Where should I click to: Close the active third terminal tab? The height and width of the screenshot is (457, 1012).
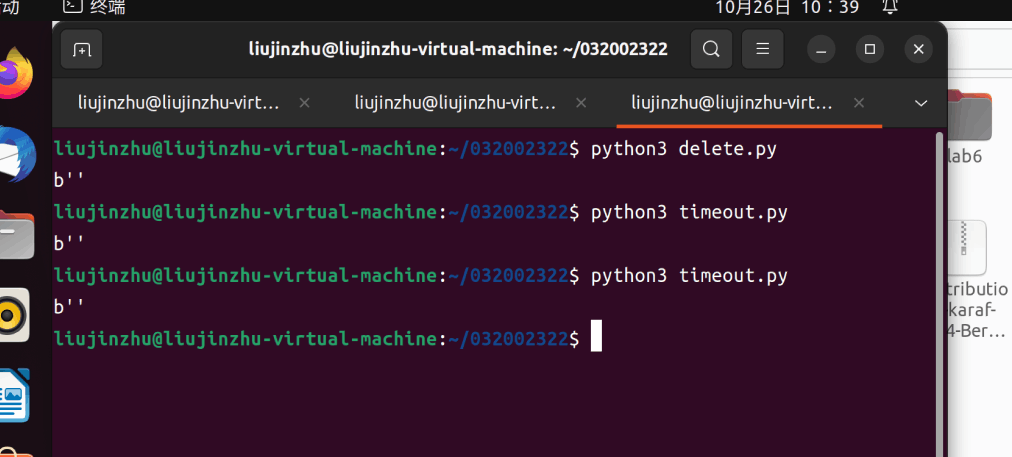[857, 103]
